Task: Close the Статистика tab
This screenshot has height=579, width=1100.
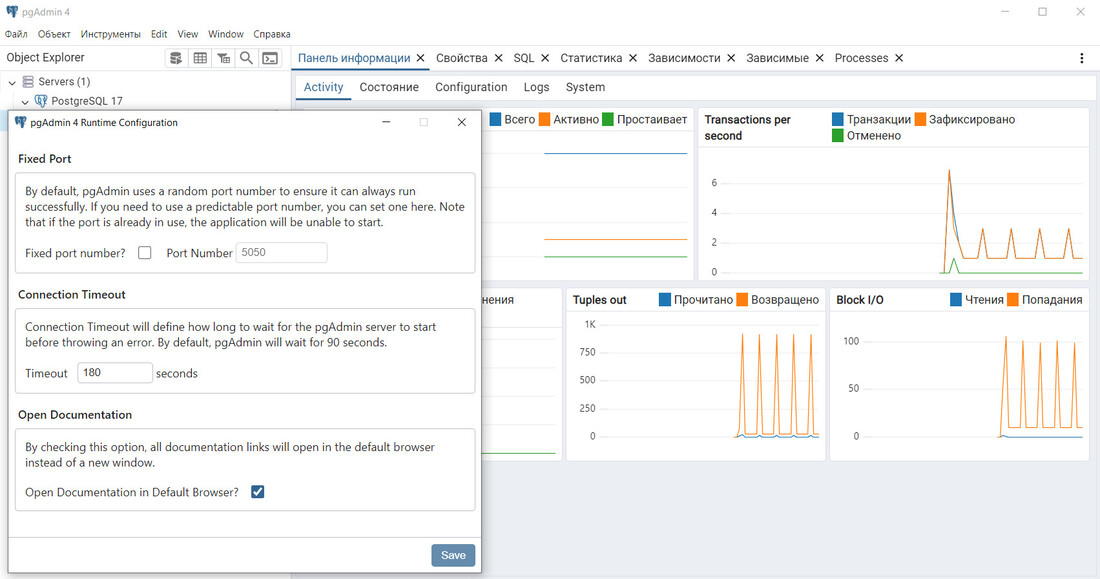Action: [x=633, y=58]
